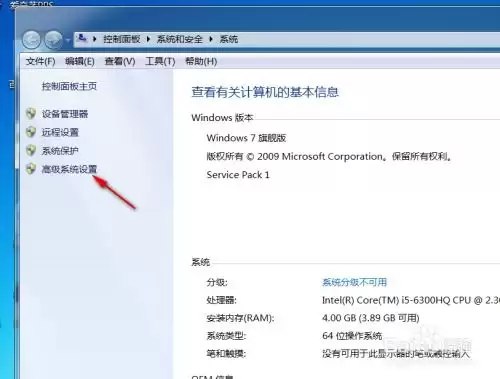Image resolution: width=500 pixels, height=379 pixels.
Task: Open the 帮助(H) menu
Action: point(201,61)
